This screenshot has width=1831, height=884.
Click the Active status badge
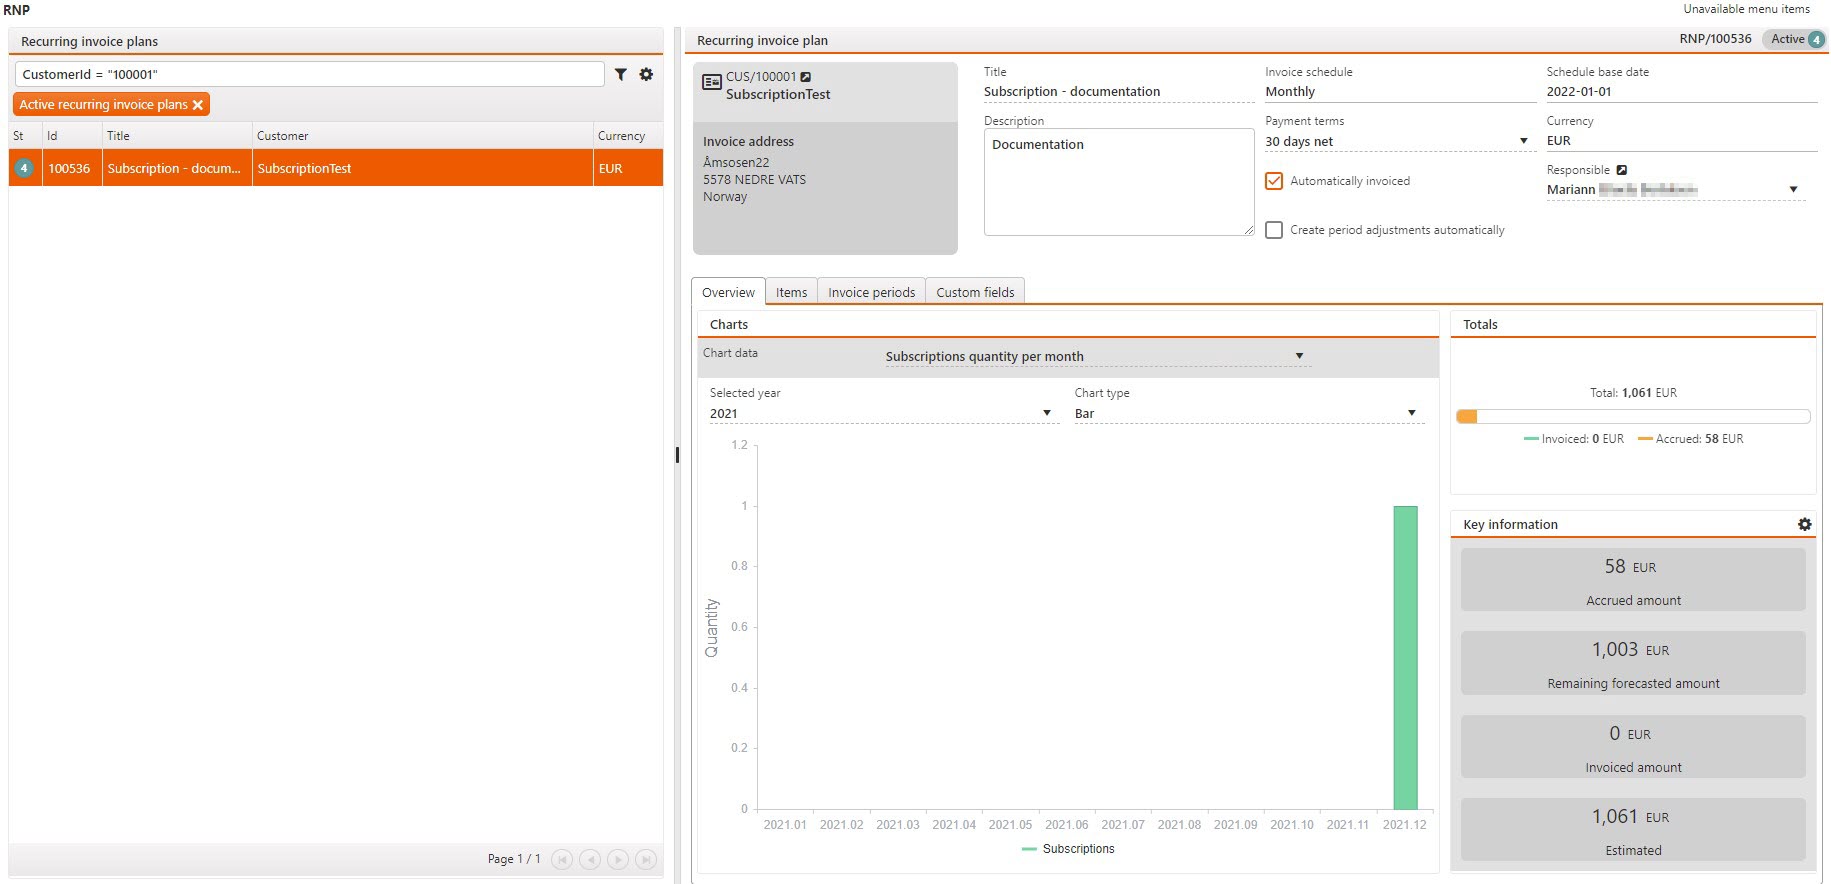(x=1794, y=39)
